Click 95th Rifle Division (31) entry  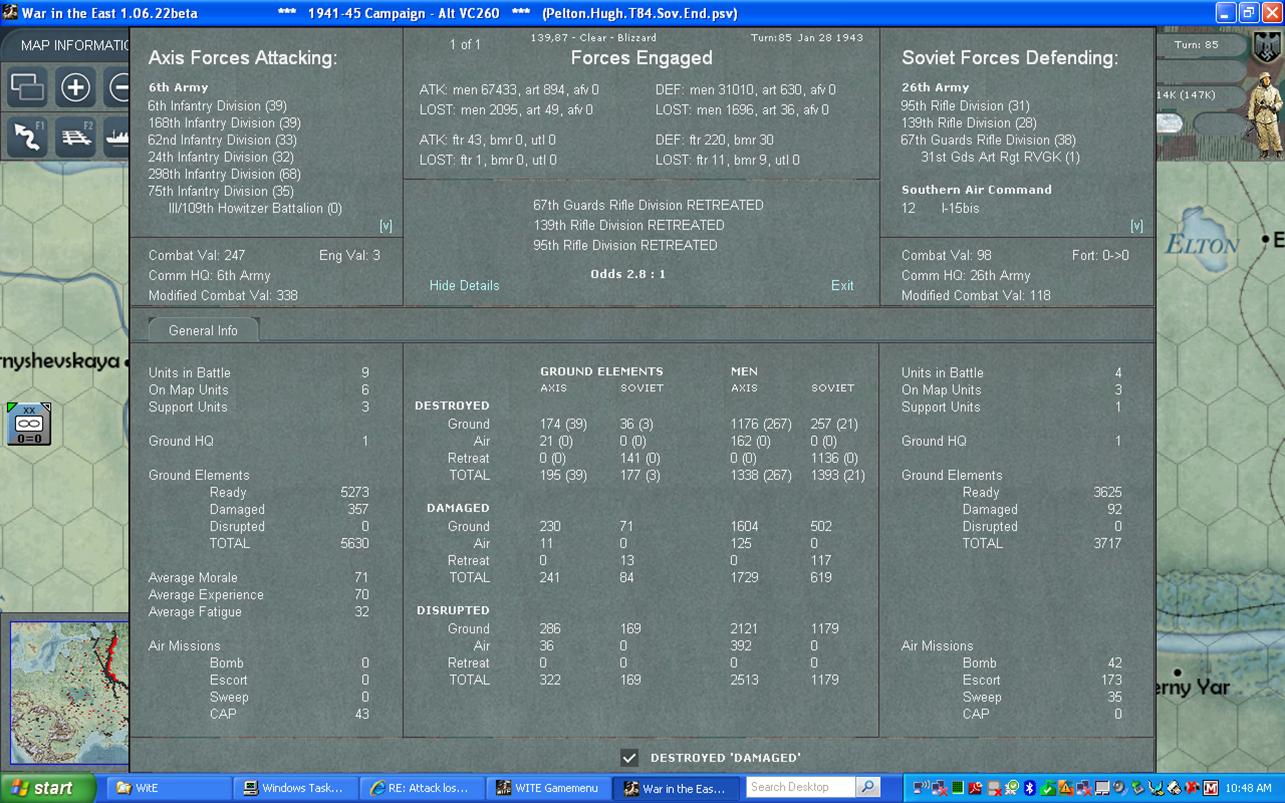[x=965, y=106]
